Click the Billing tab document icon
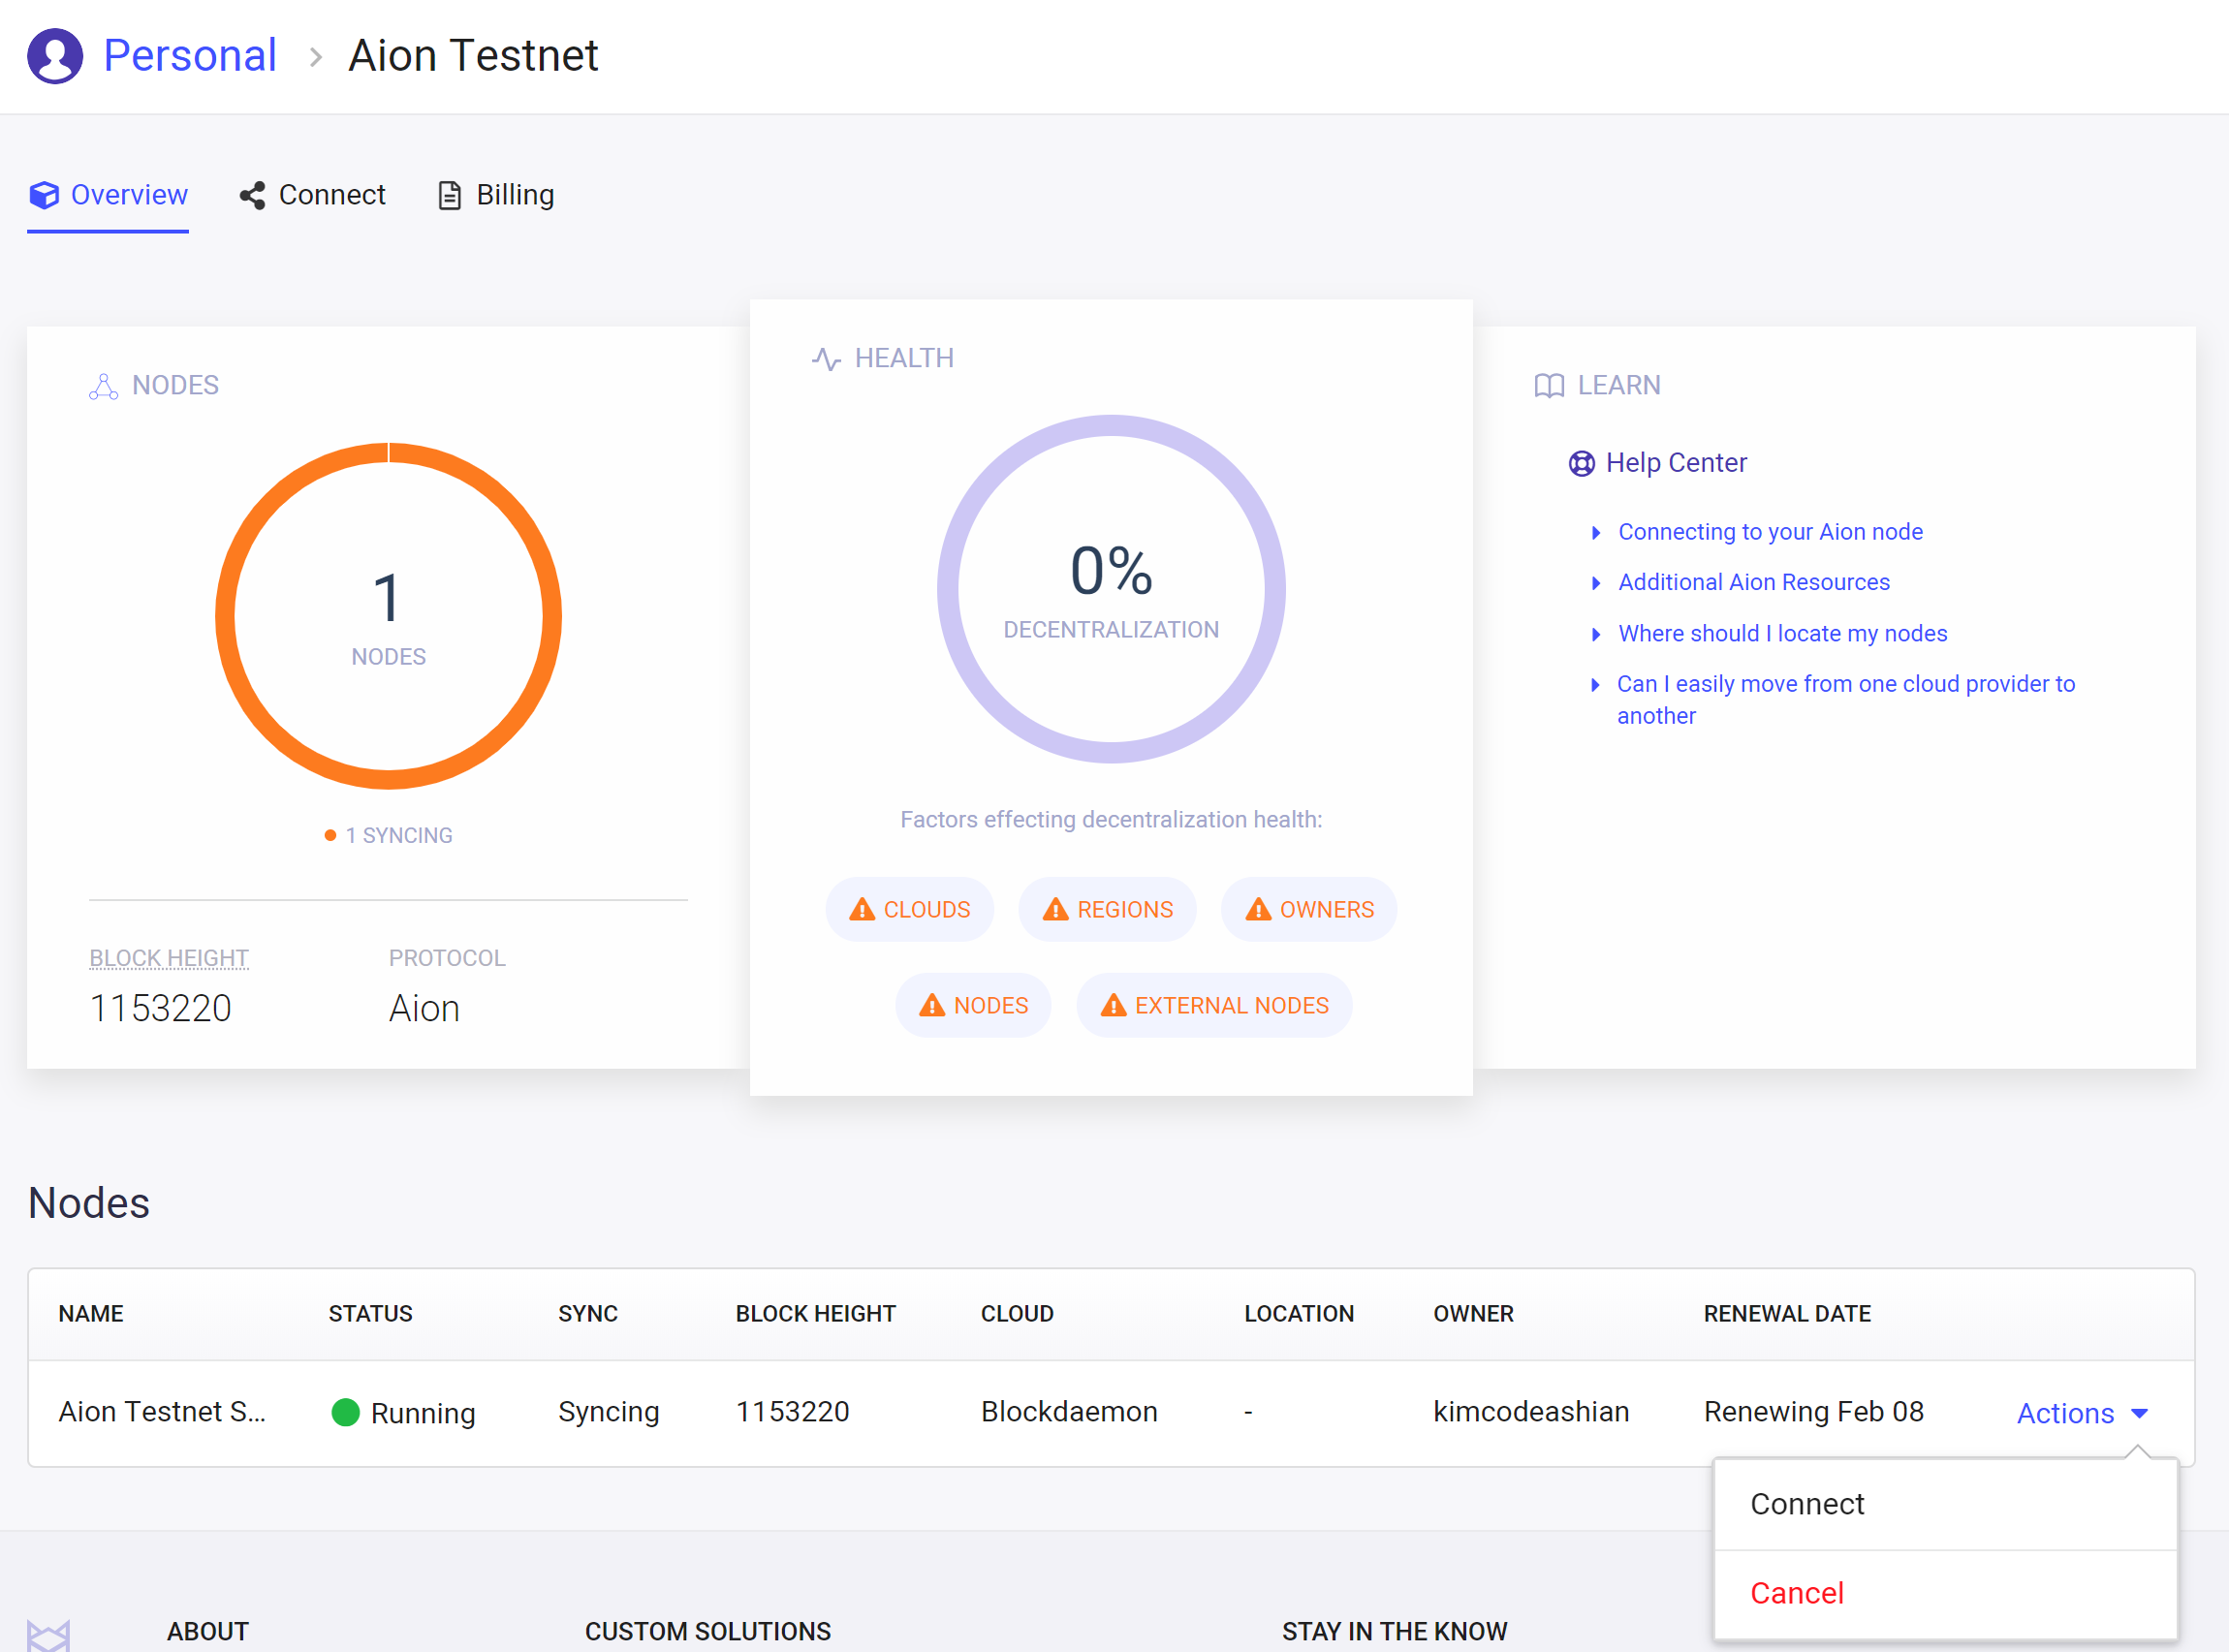The width and height of the screenshot is (2229, 1652). click(x=450, y=196)
